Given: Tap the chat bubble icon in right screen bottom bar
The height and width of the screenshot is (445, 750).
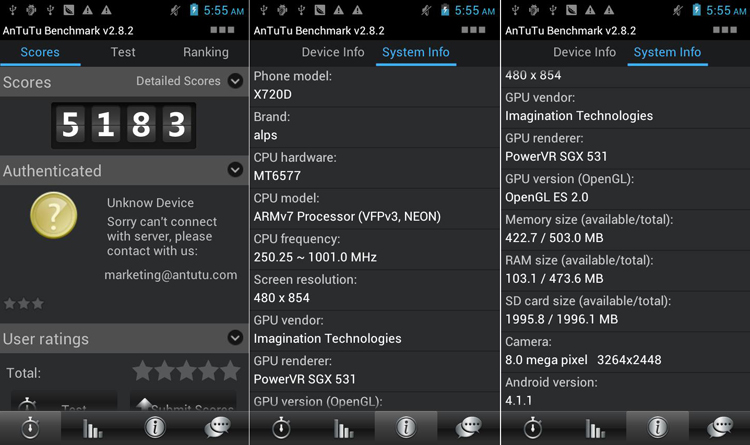Looking at the screenshot, I should 720,427.
